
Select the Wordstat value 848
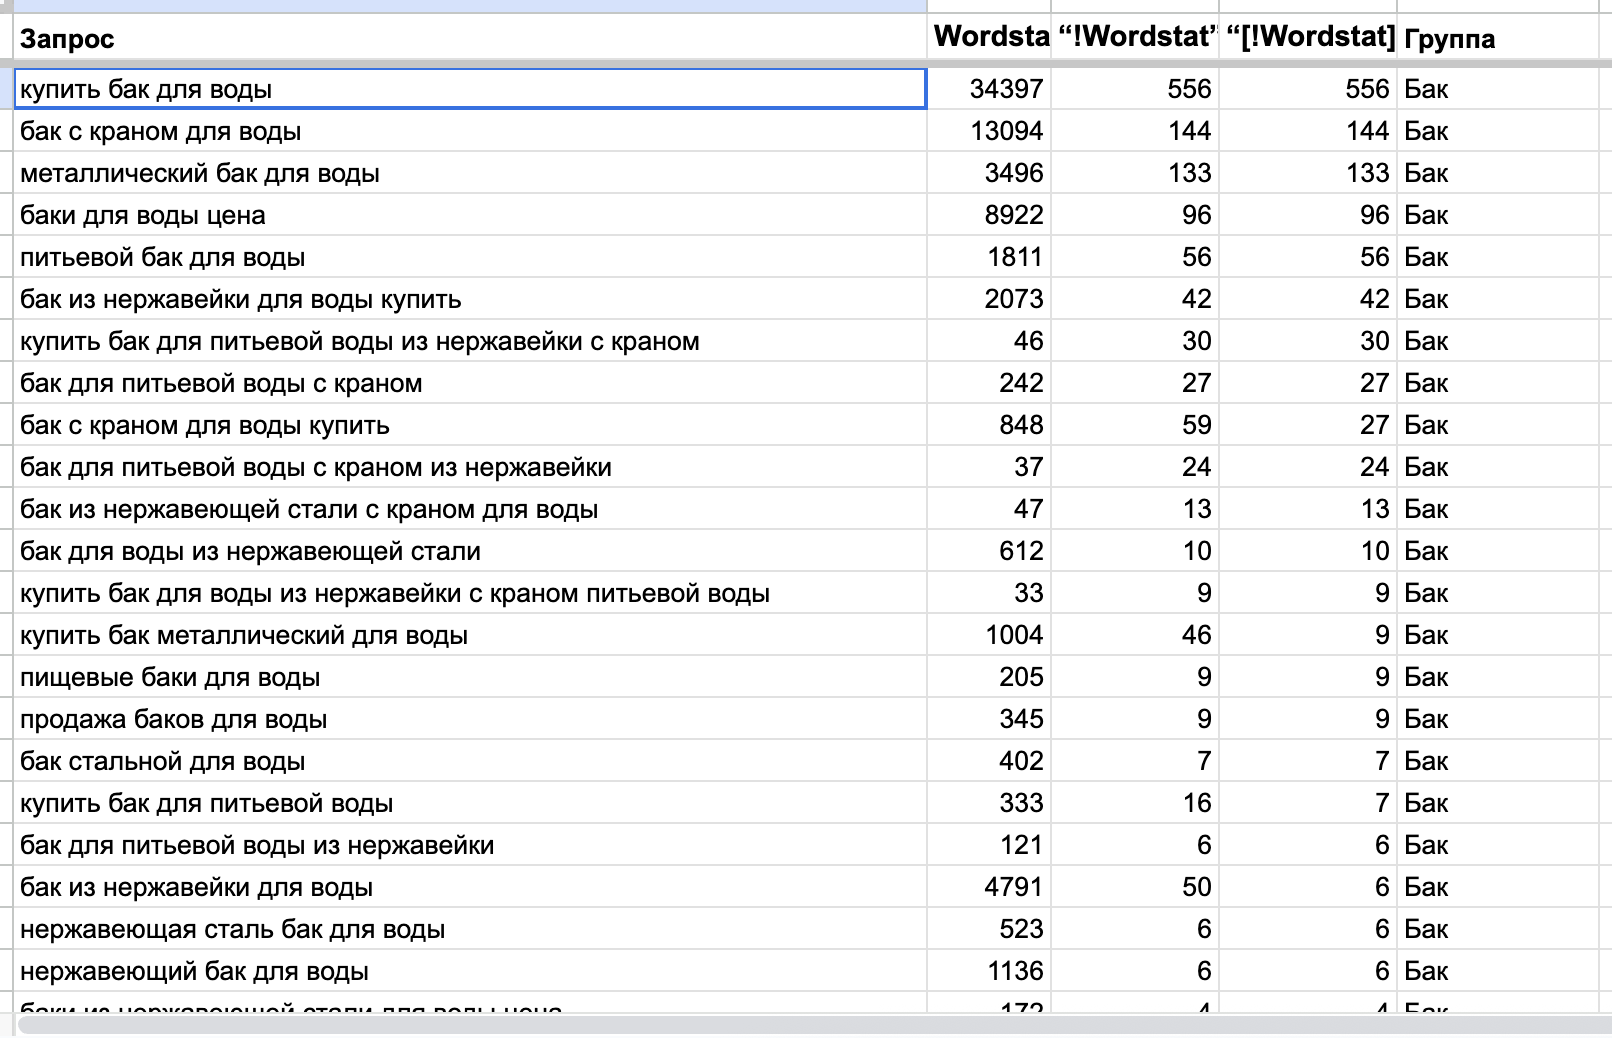(x=989, y=425)
